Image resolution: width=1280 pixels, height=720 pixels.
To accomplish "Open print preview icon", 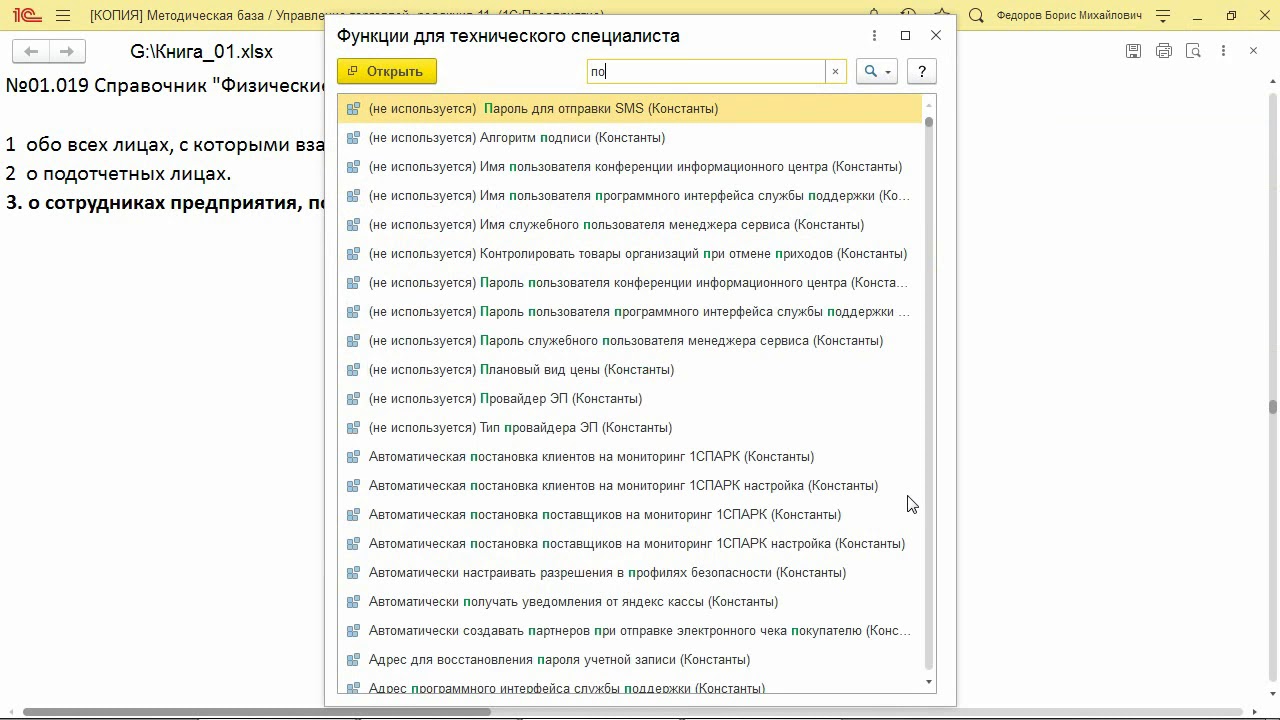I will coord(1193,51).
